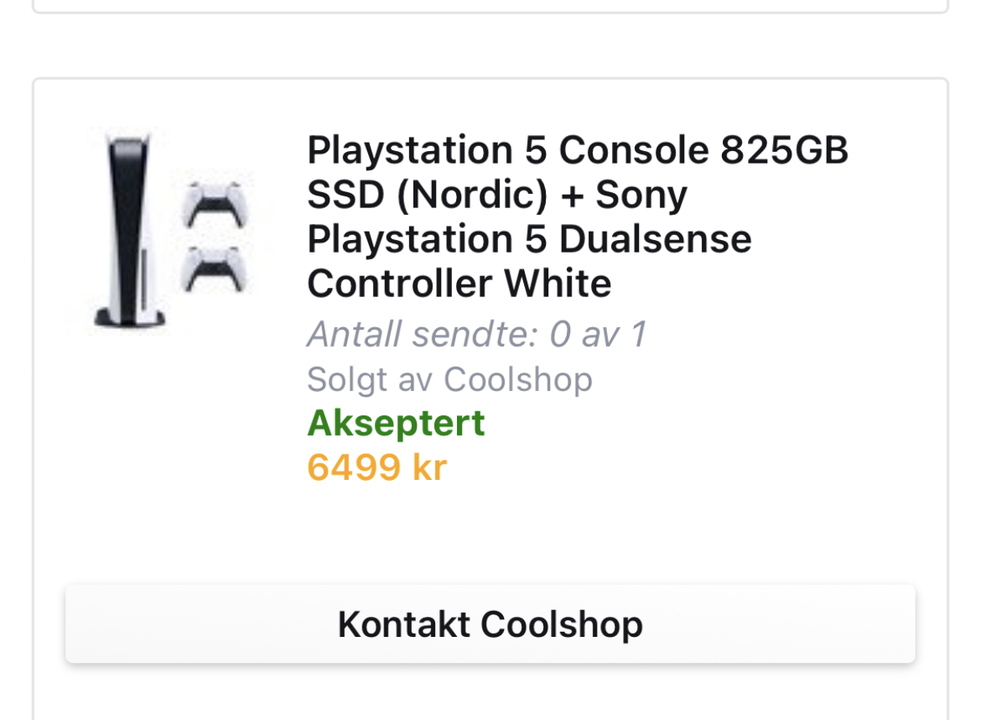The image size is (981, 720).
Task: Click the Dualsense word in product title
Action: point(655,239)
